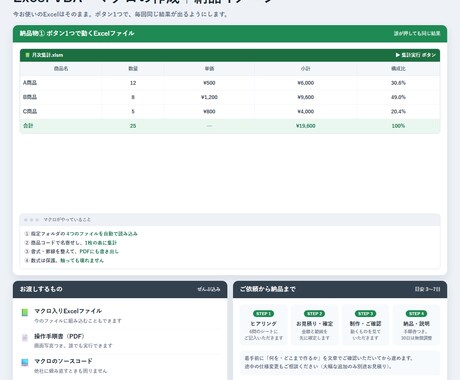Click the ボタン1つで動くExcelファイル banner heading
Viewport: 460px width, 380px height.
coord(90,33)
